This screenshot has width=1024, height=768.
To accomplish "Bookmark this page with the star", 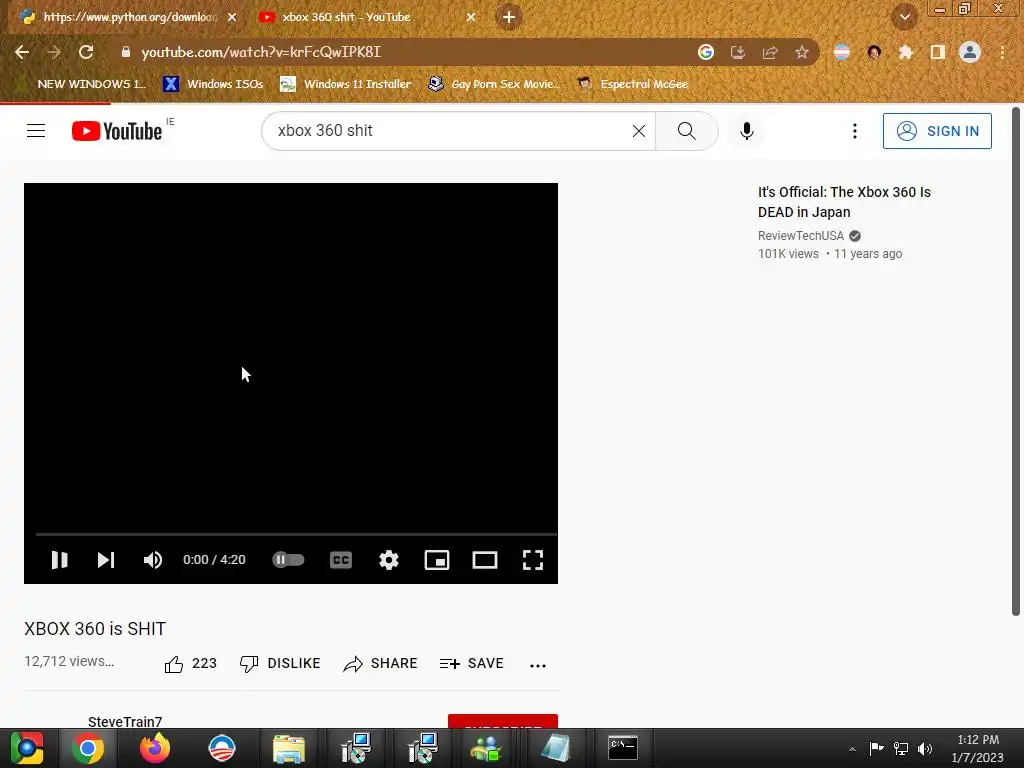I will (802, 52).
